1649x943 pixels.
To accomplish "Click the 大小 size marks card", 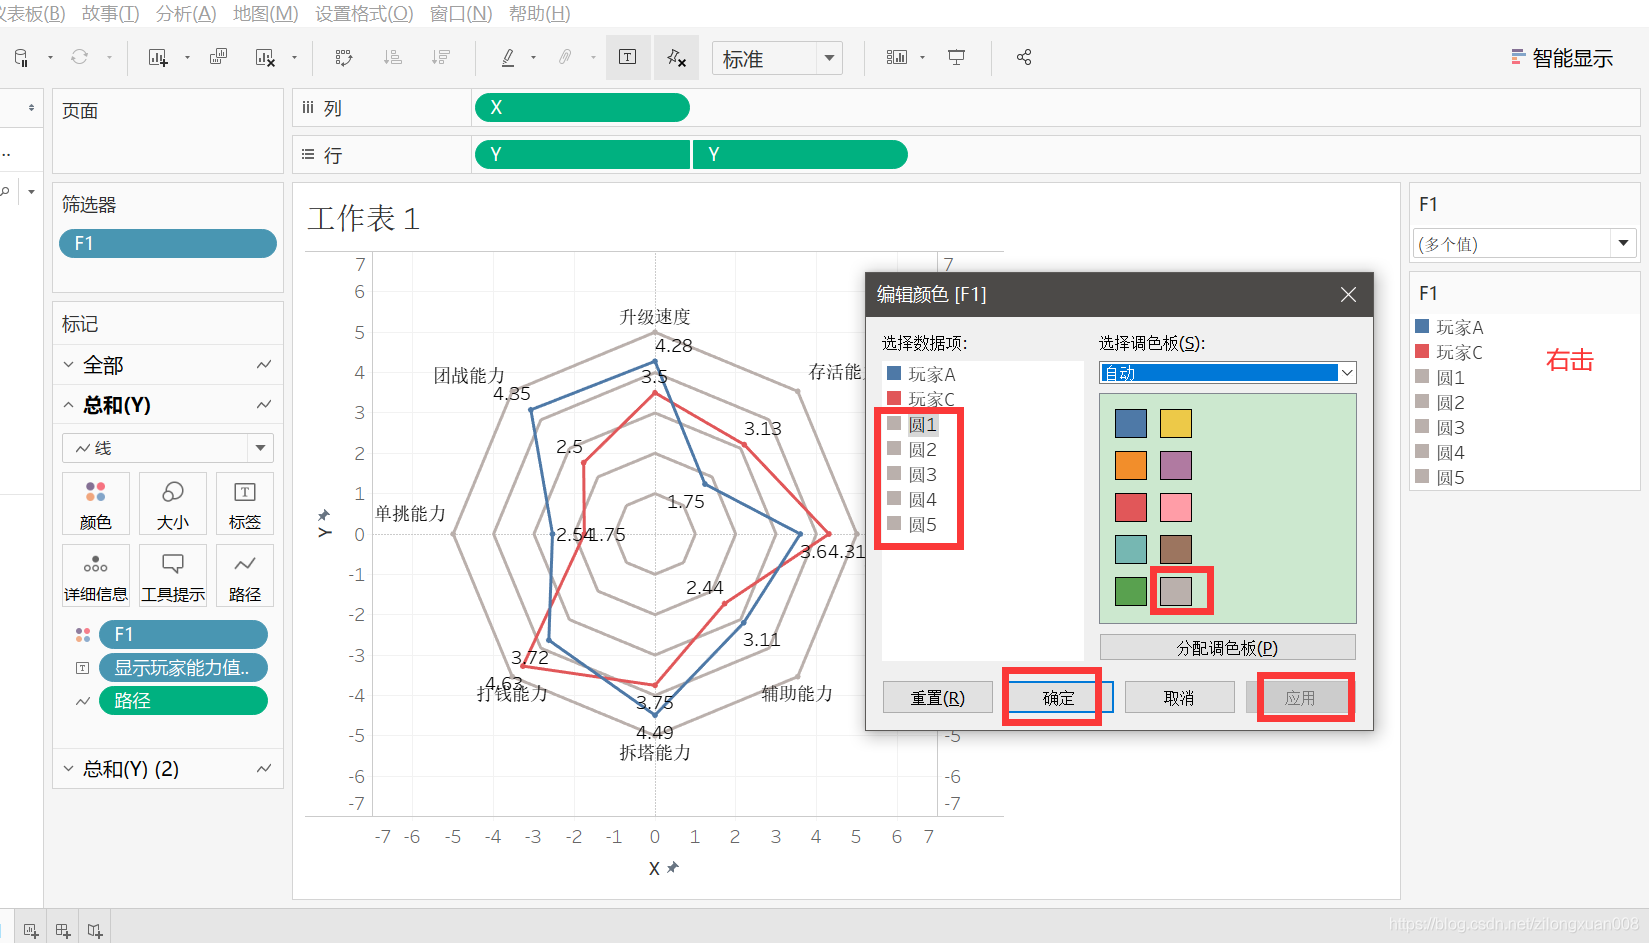I will (173, 503).
